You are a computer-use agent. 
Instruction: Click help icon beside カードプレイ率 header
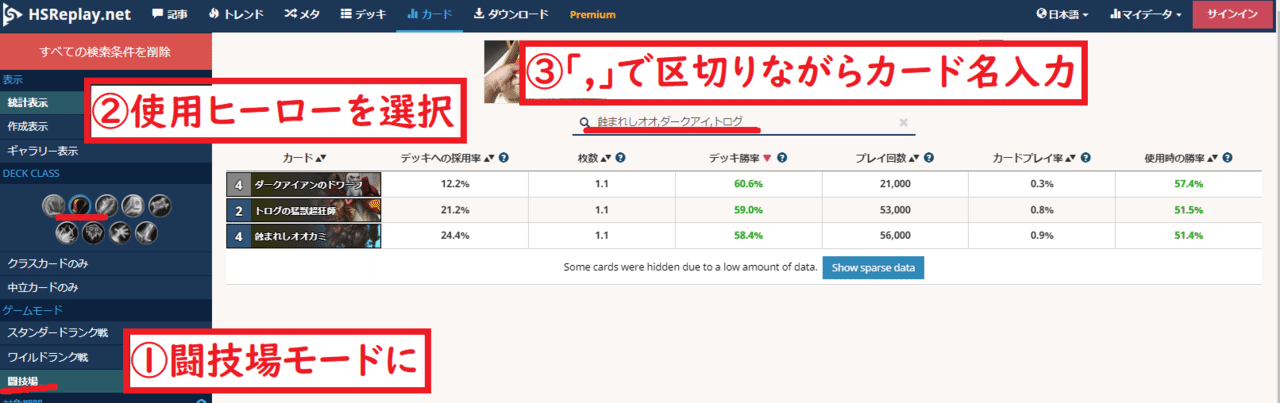1085,158
